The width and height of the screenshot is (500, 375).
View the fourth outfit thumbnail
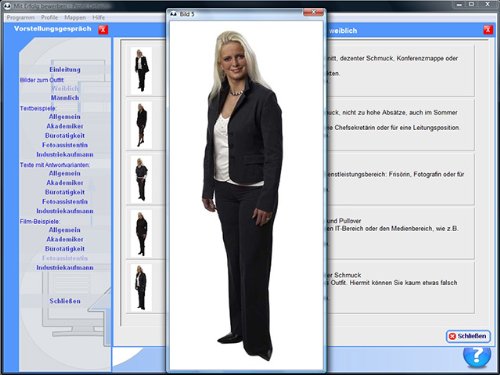pyautogui.click(x=141, y=233)
